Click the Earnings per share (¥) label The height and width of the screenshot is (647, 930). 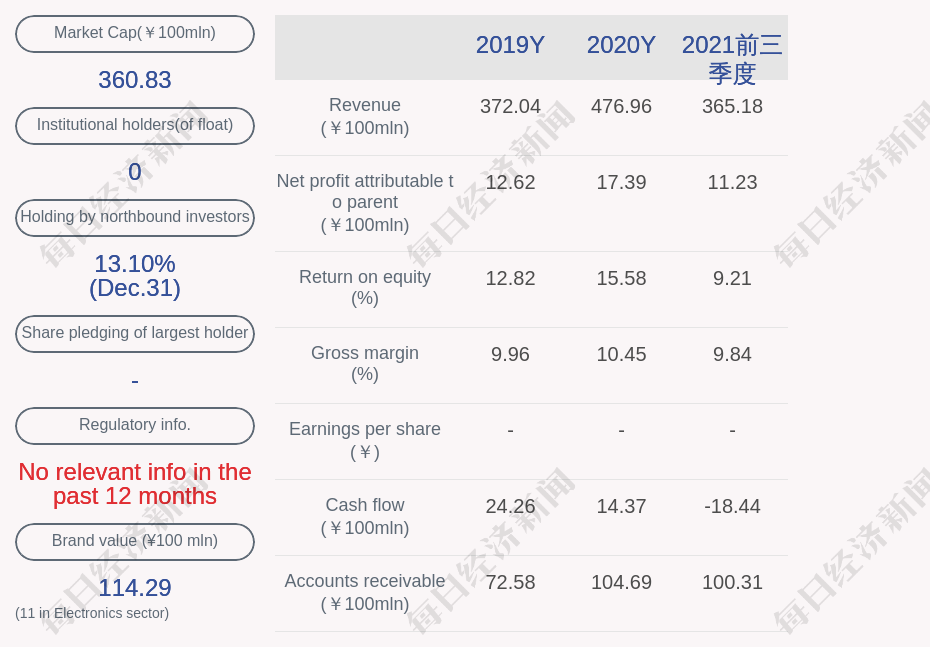click(364, 440)
